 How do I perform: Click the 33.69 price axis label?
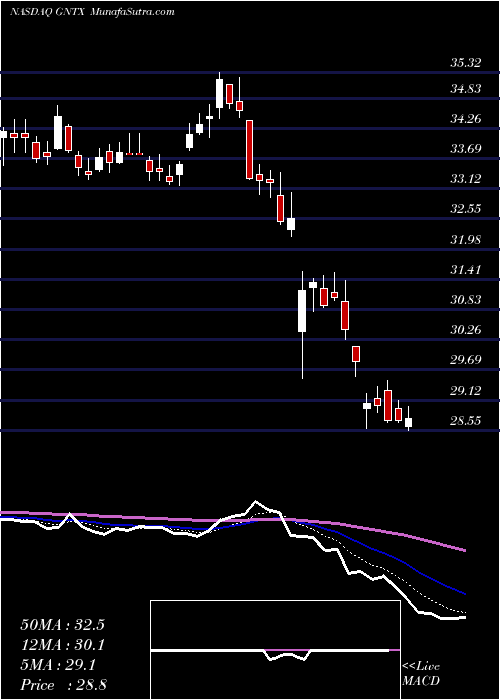[x=465, y=148]
